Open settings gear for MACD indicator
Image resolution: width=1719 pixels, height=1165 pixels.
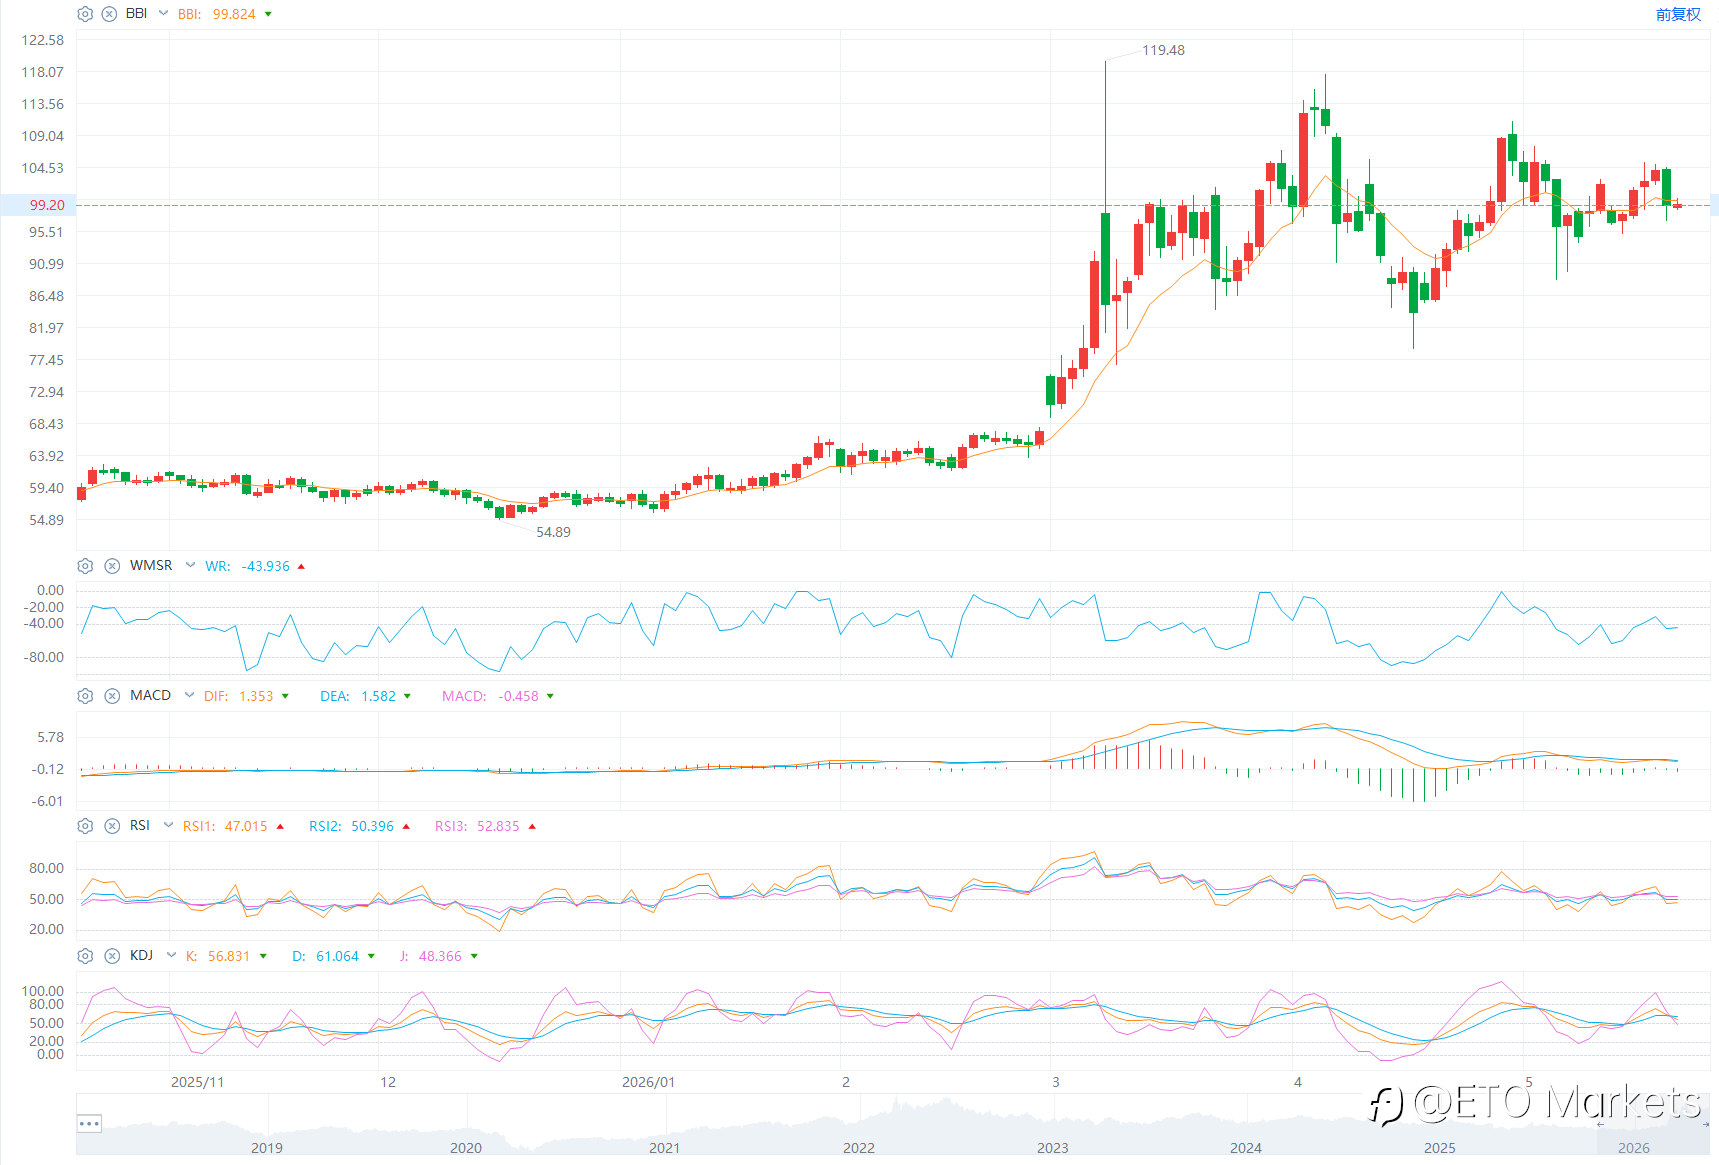(x=85, y=696)
